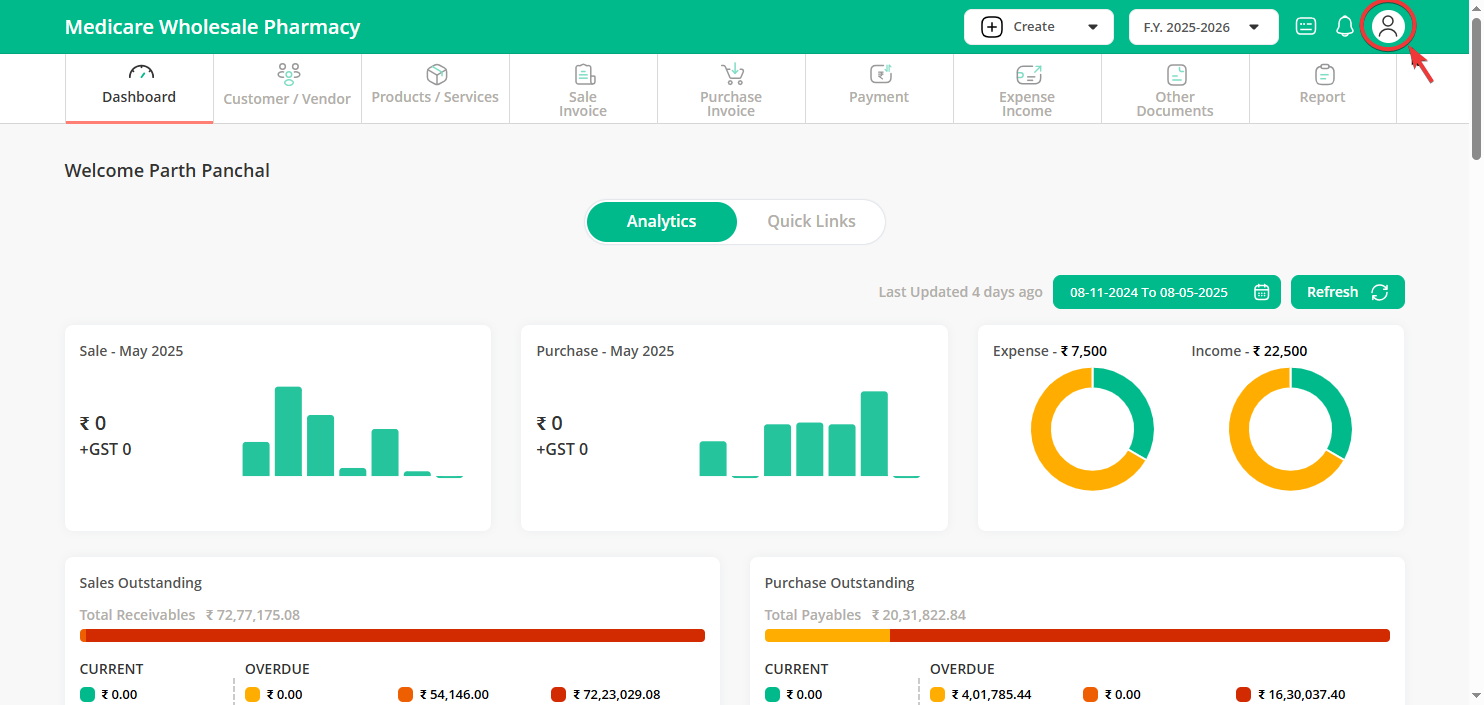Click the notification bell icon
Screen dimensions: 1484x705
point(1345,27)
